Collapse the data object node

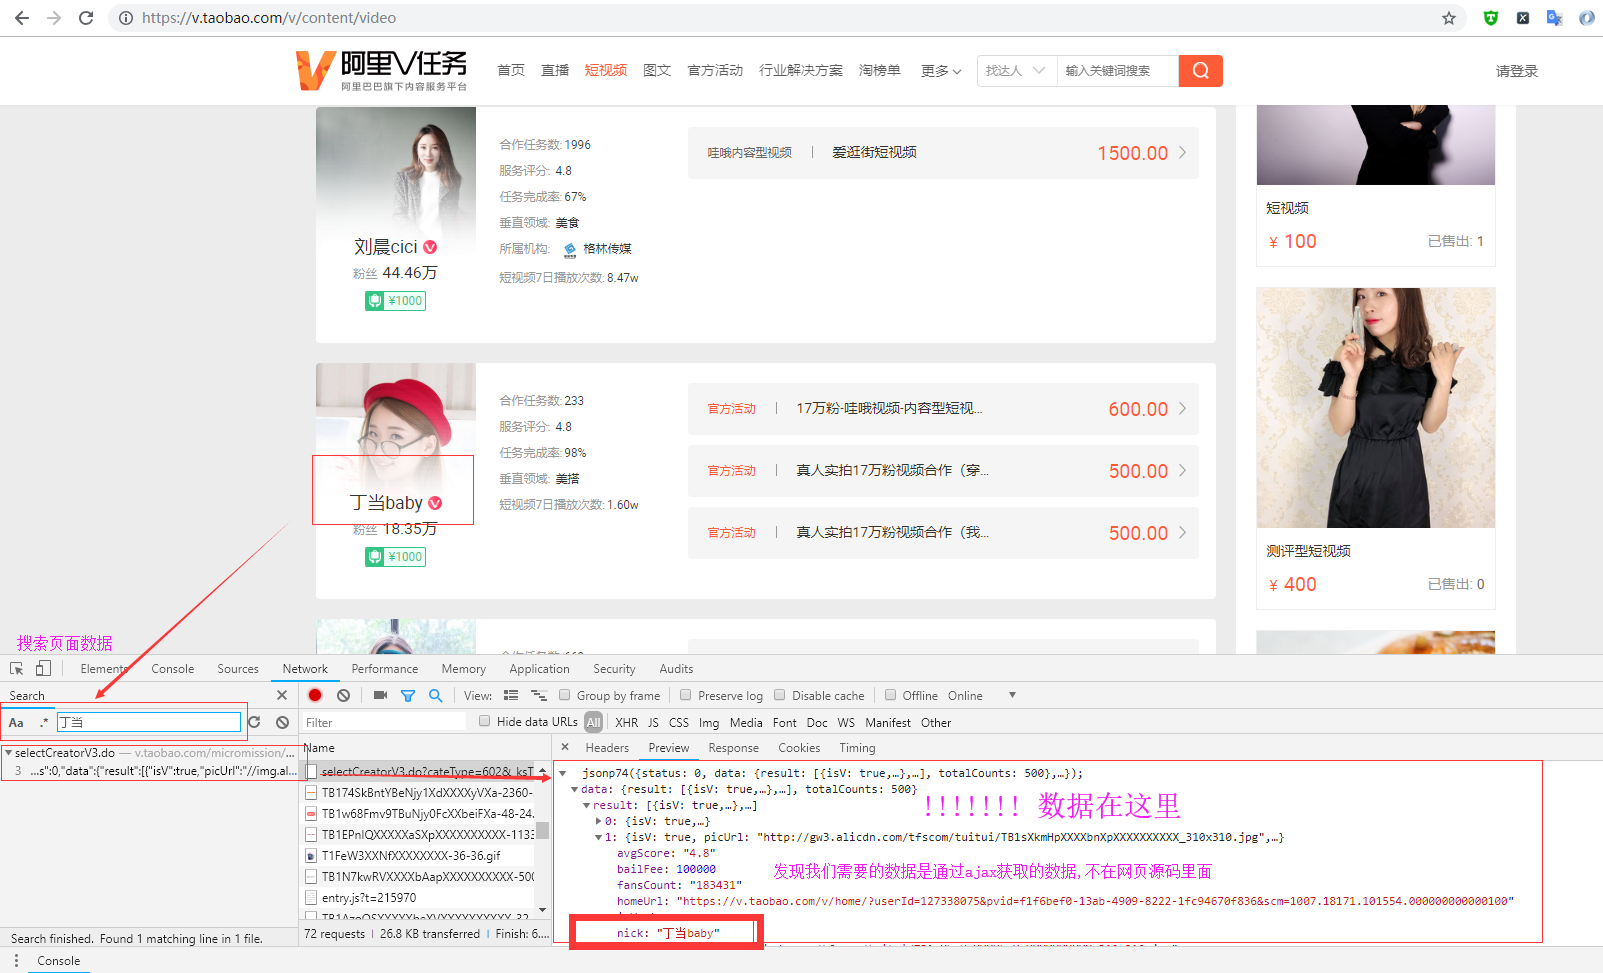tap(575, 789)
